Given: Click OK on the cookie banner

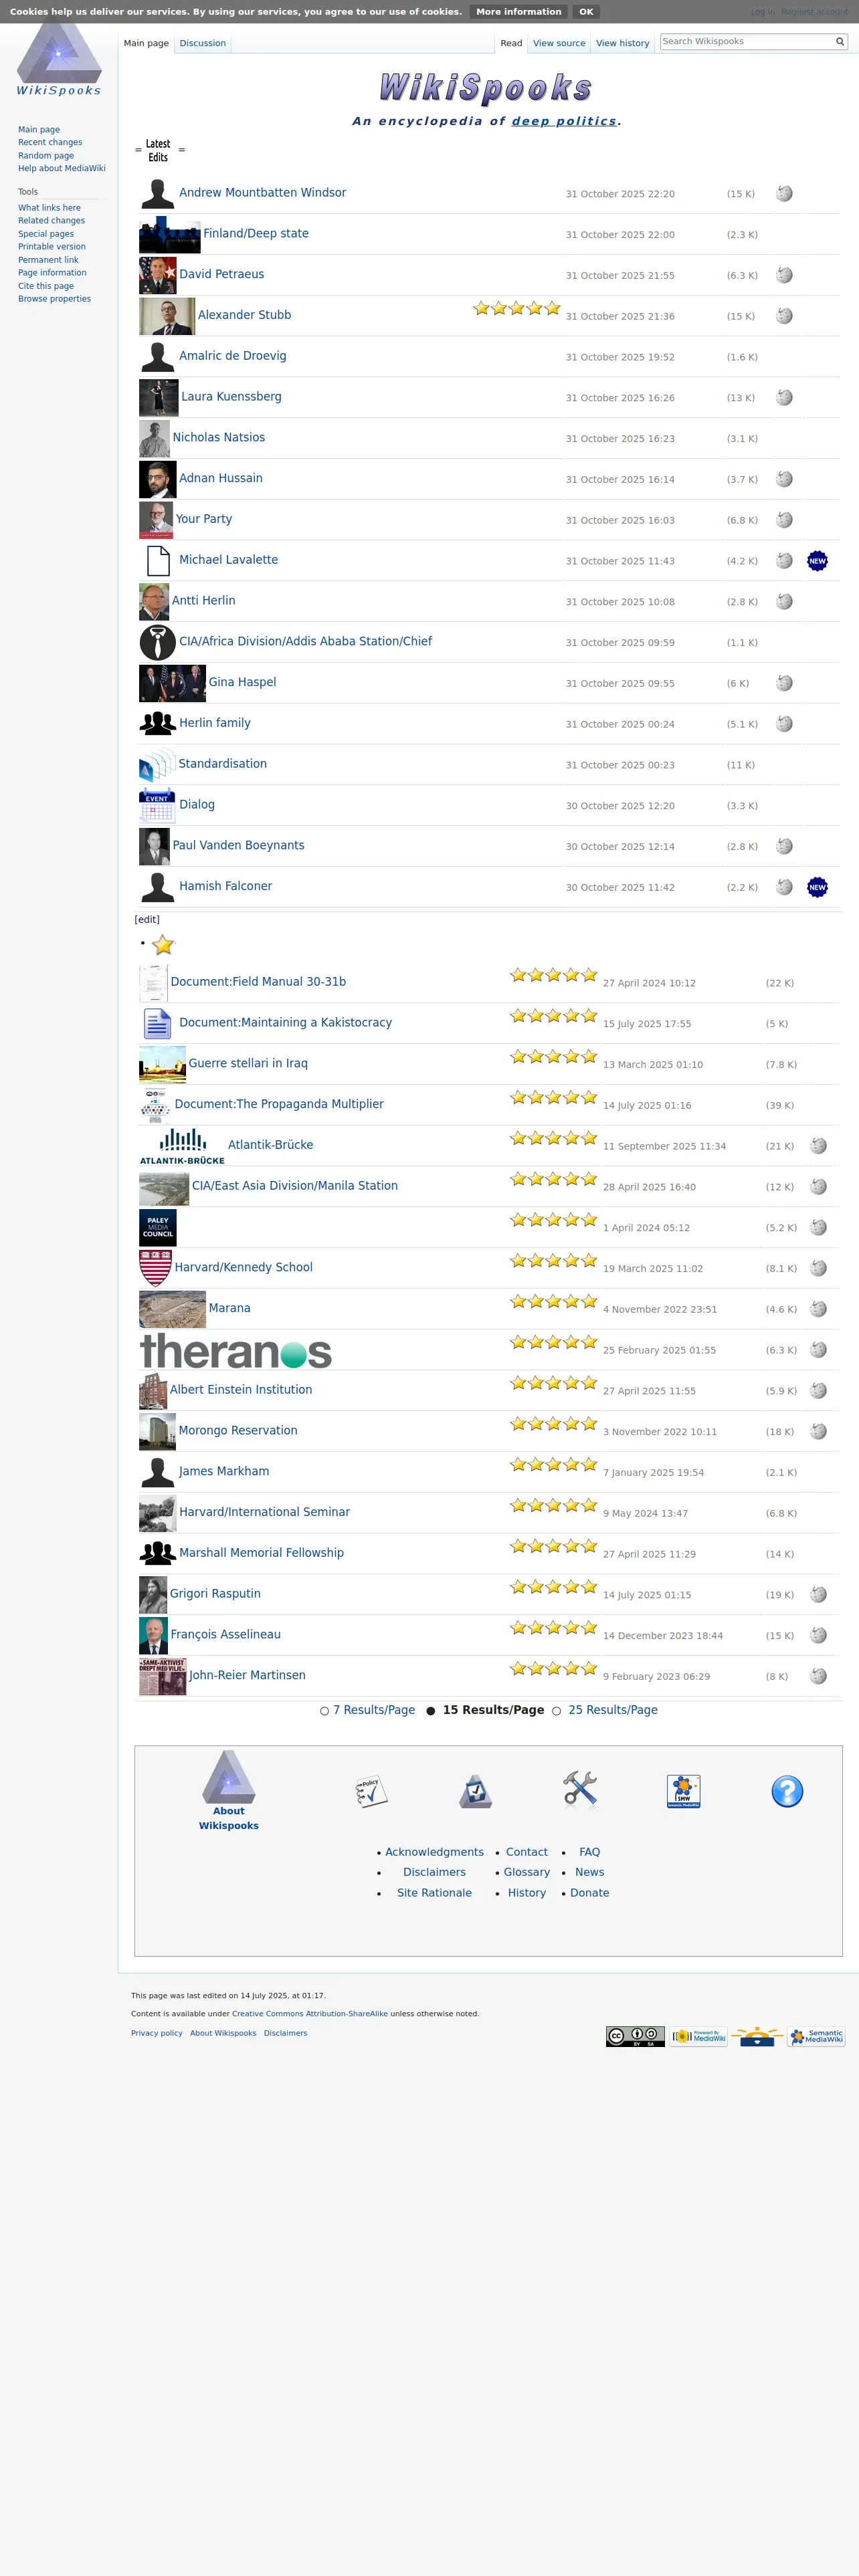Looking at the screenshot, I should click(x=586, y=12).
